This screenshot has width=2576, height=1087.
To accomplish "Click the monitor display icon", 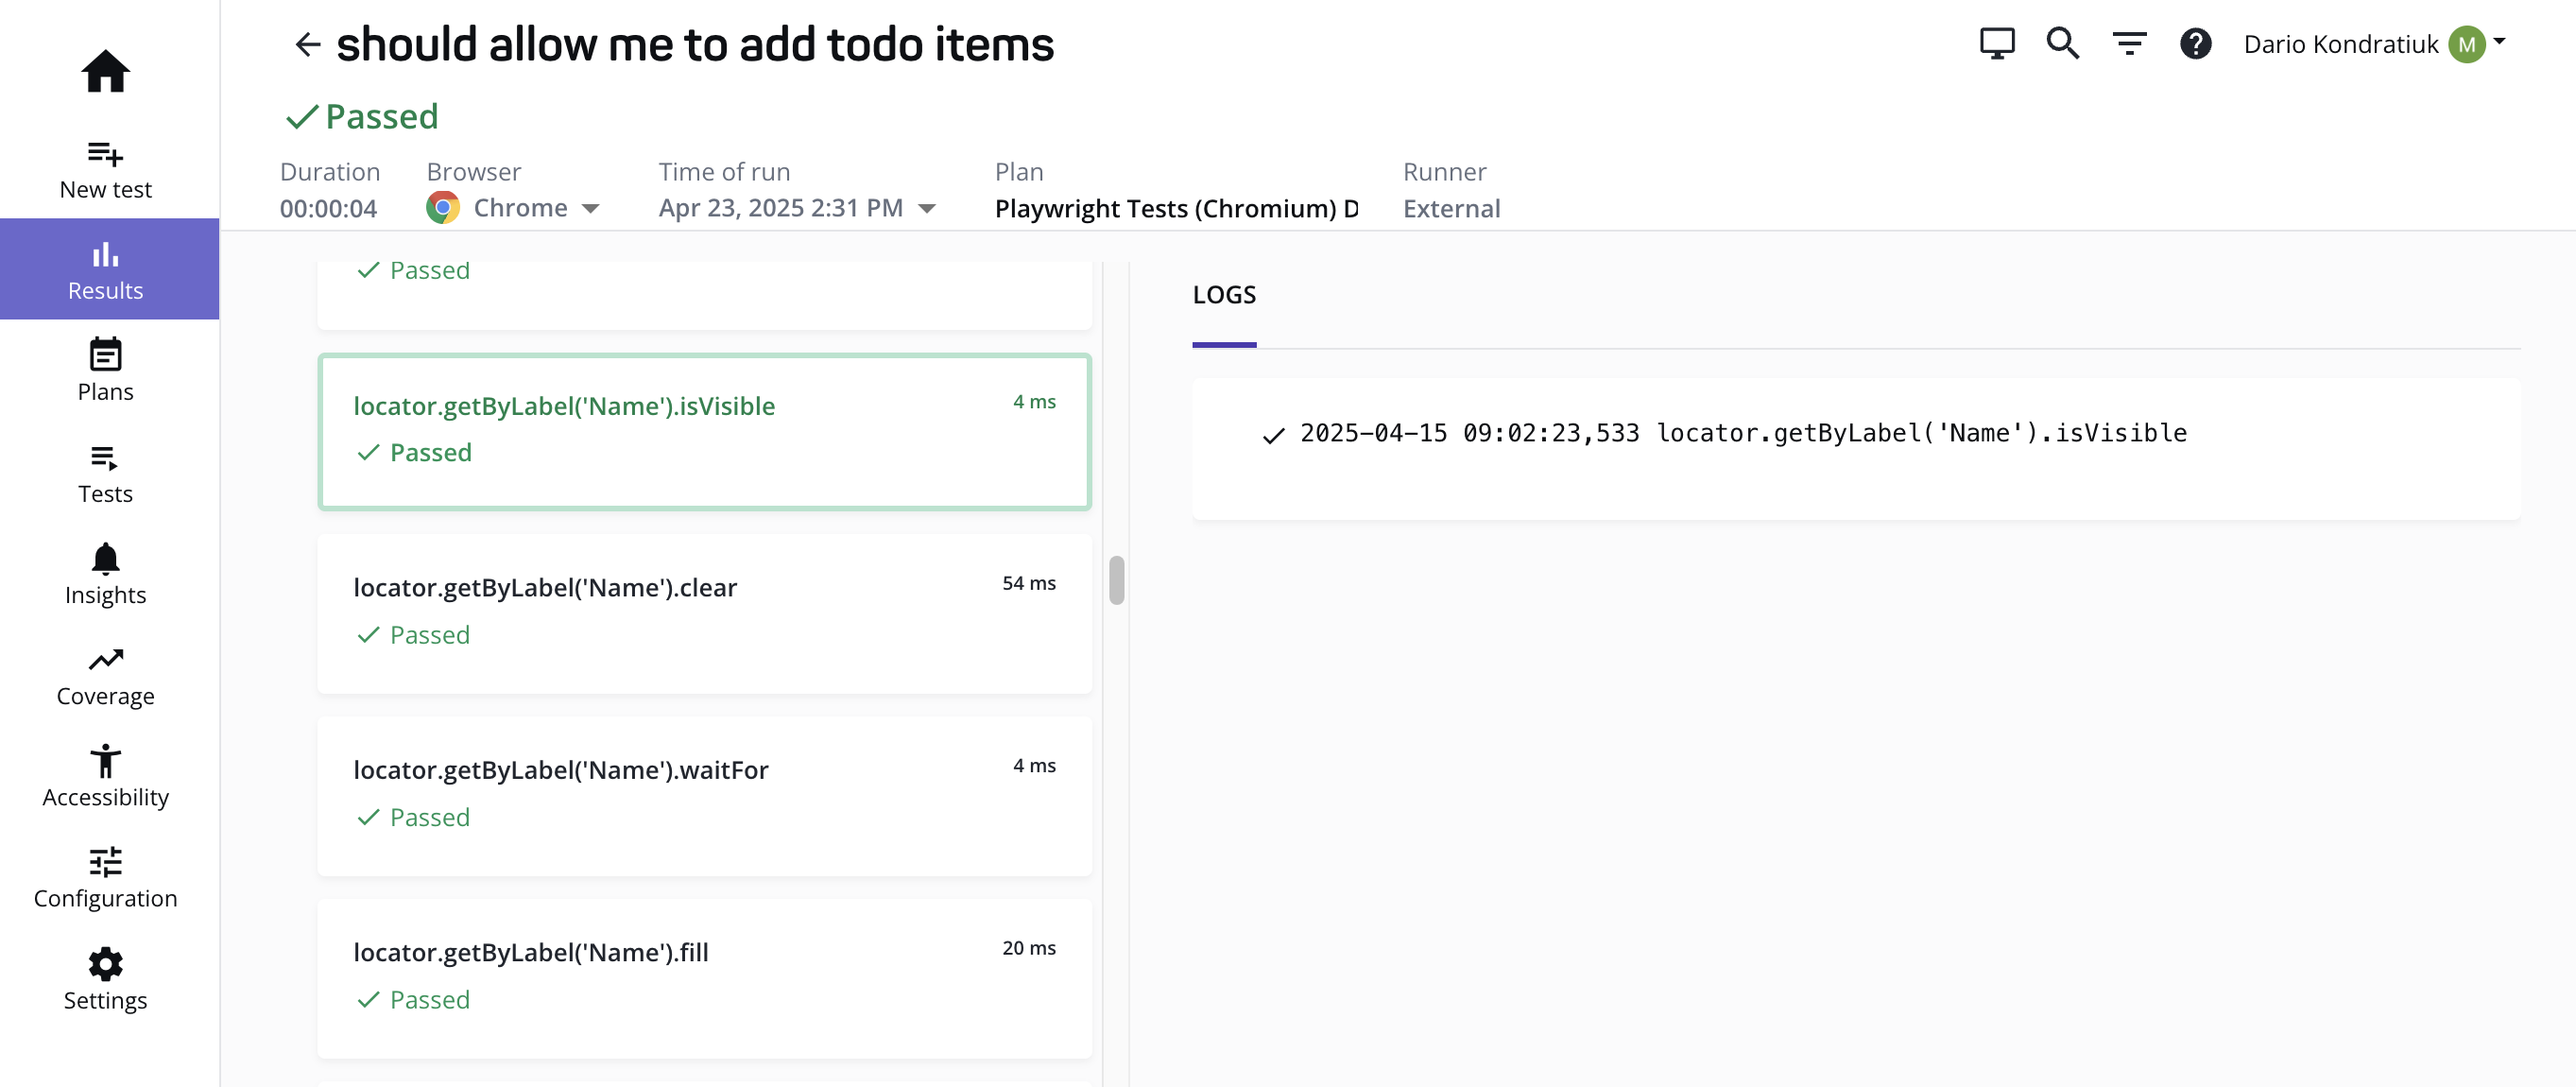I will point(1996,44).
